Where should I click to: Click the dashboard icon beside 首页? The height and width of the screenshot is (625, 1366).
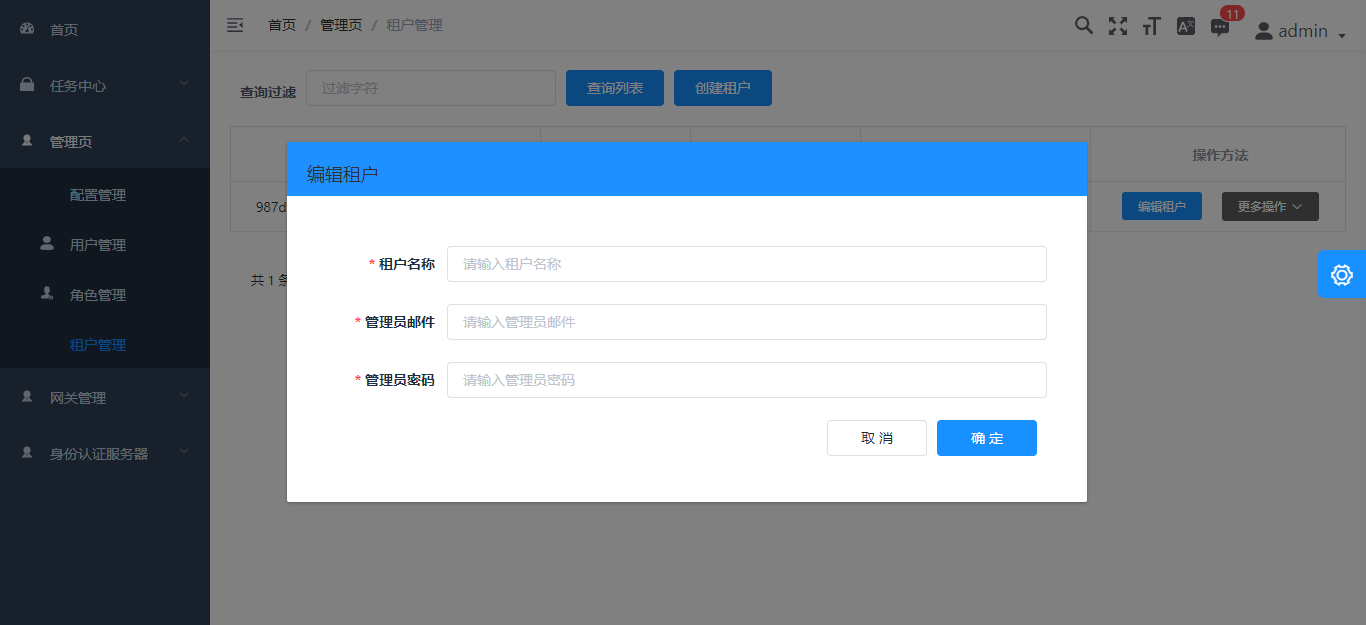click(x=25, y=29)
